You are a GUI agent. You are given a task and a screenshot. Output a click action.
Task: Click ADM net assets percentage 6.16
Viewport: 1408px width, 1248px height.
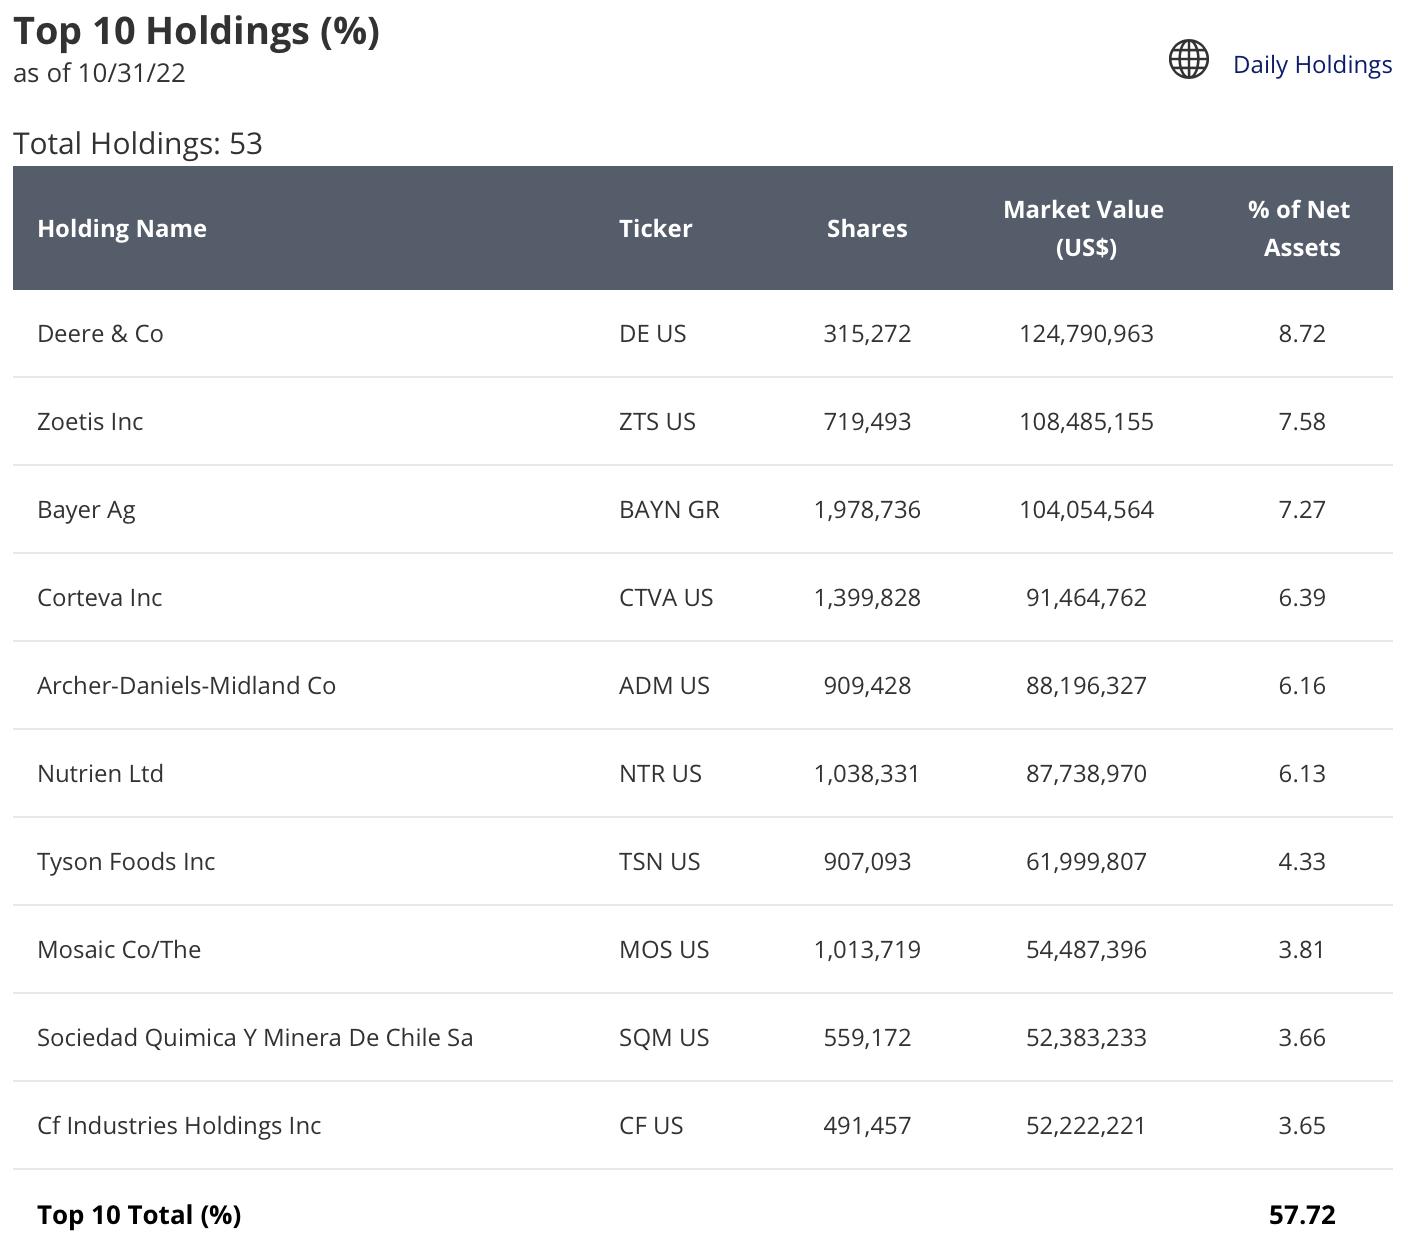pos(1302,685)
